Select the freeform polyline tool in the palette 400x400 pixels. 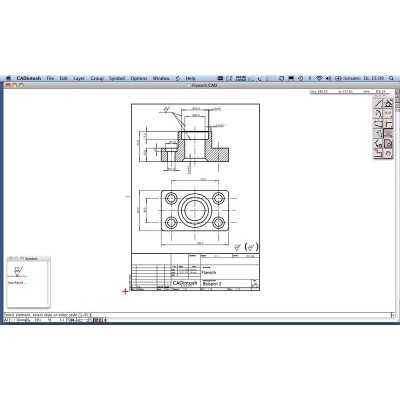tap(378, 134)
